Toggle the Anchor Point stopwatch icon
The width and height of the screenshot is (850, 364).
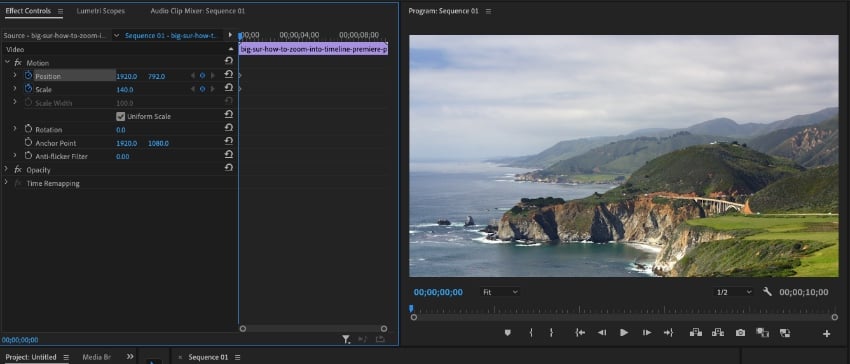tap(29, 142)
